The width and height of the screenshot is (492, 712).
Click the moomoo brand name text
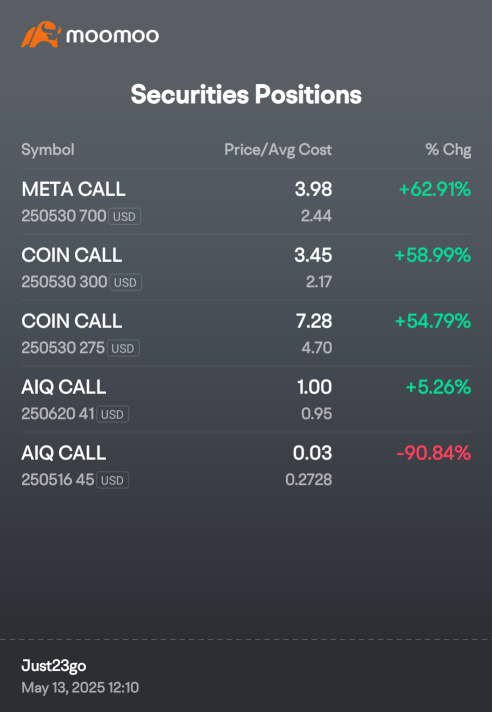[113, 35]
